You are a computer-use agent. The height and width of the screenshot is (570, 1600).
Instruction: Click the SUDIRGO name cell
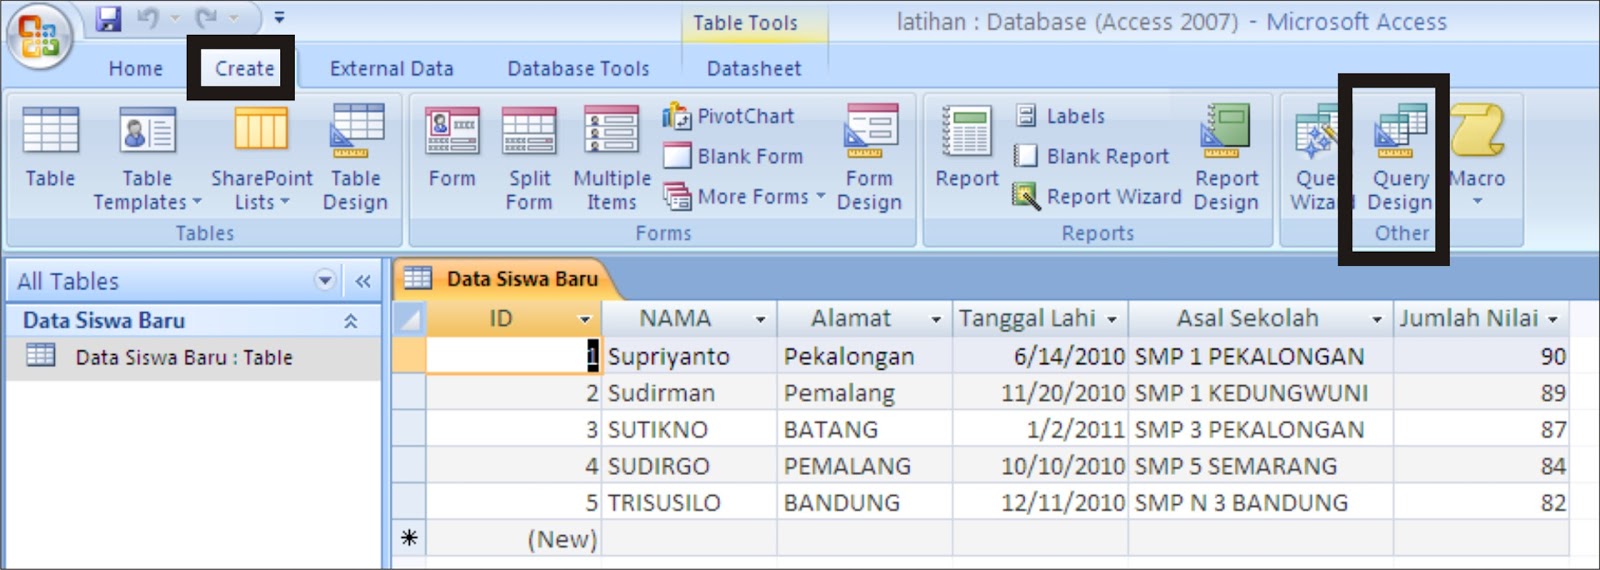[x=689, y=466]
